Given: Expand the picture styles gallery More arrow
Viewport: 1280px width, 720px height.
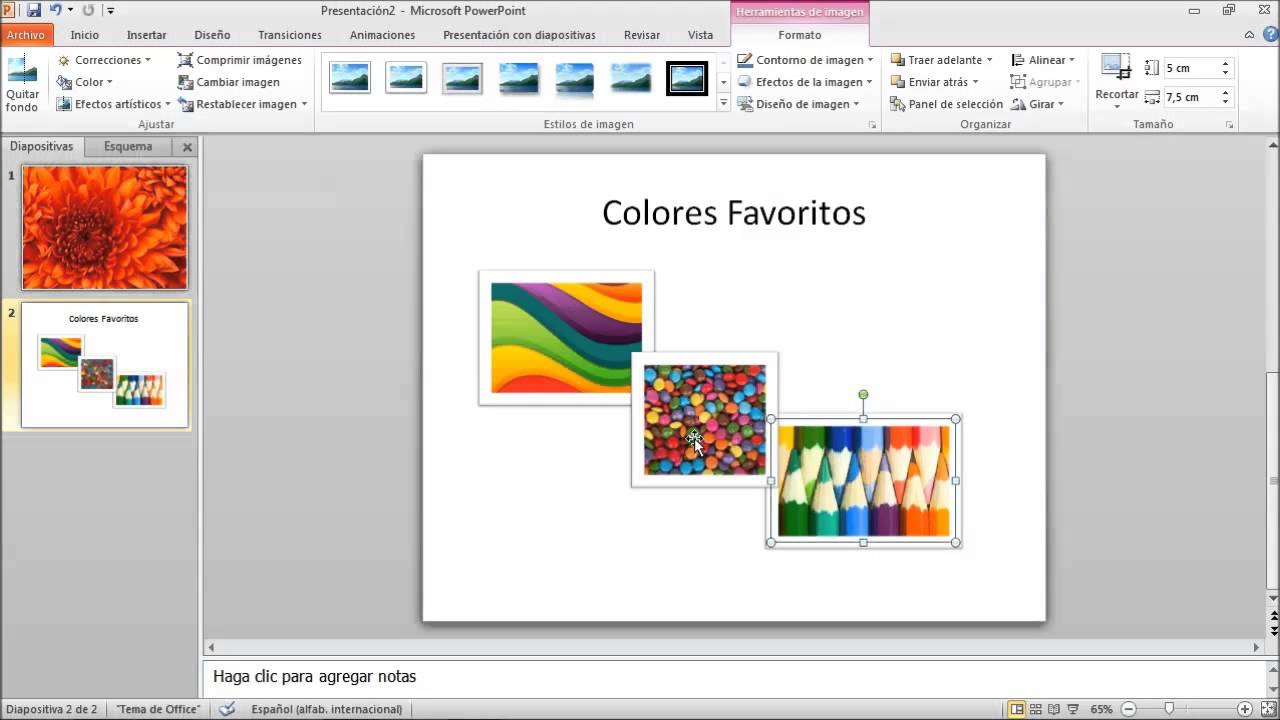Looking at the screenshot, I should (x=724, y=103).
